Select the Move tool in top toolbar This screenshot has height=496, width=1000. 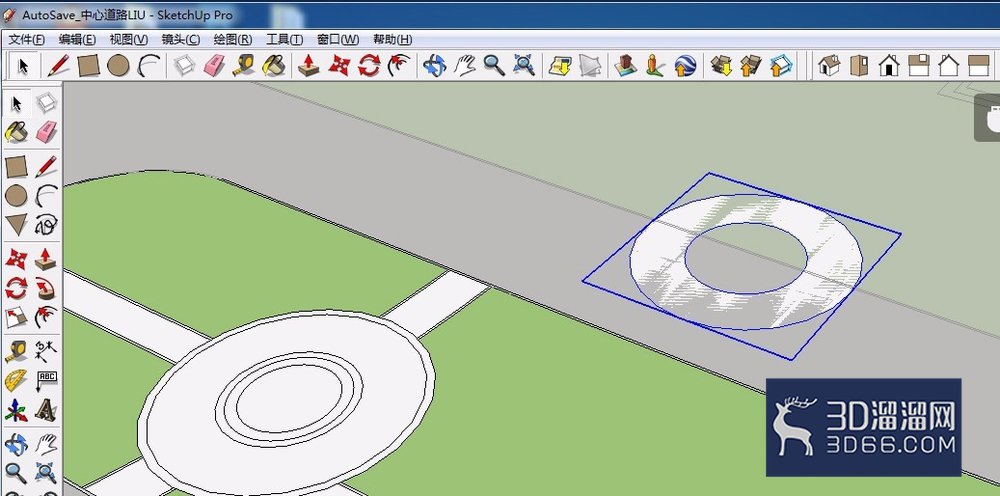[x=339, y=65]
